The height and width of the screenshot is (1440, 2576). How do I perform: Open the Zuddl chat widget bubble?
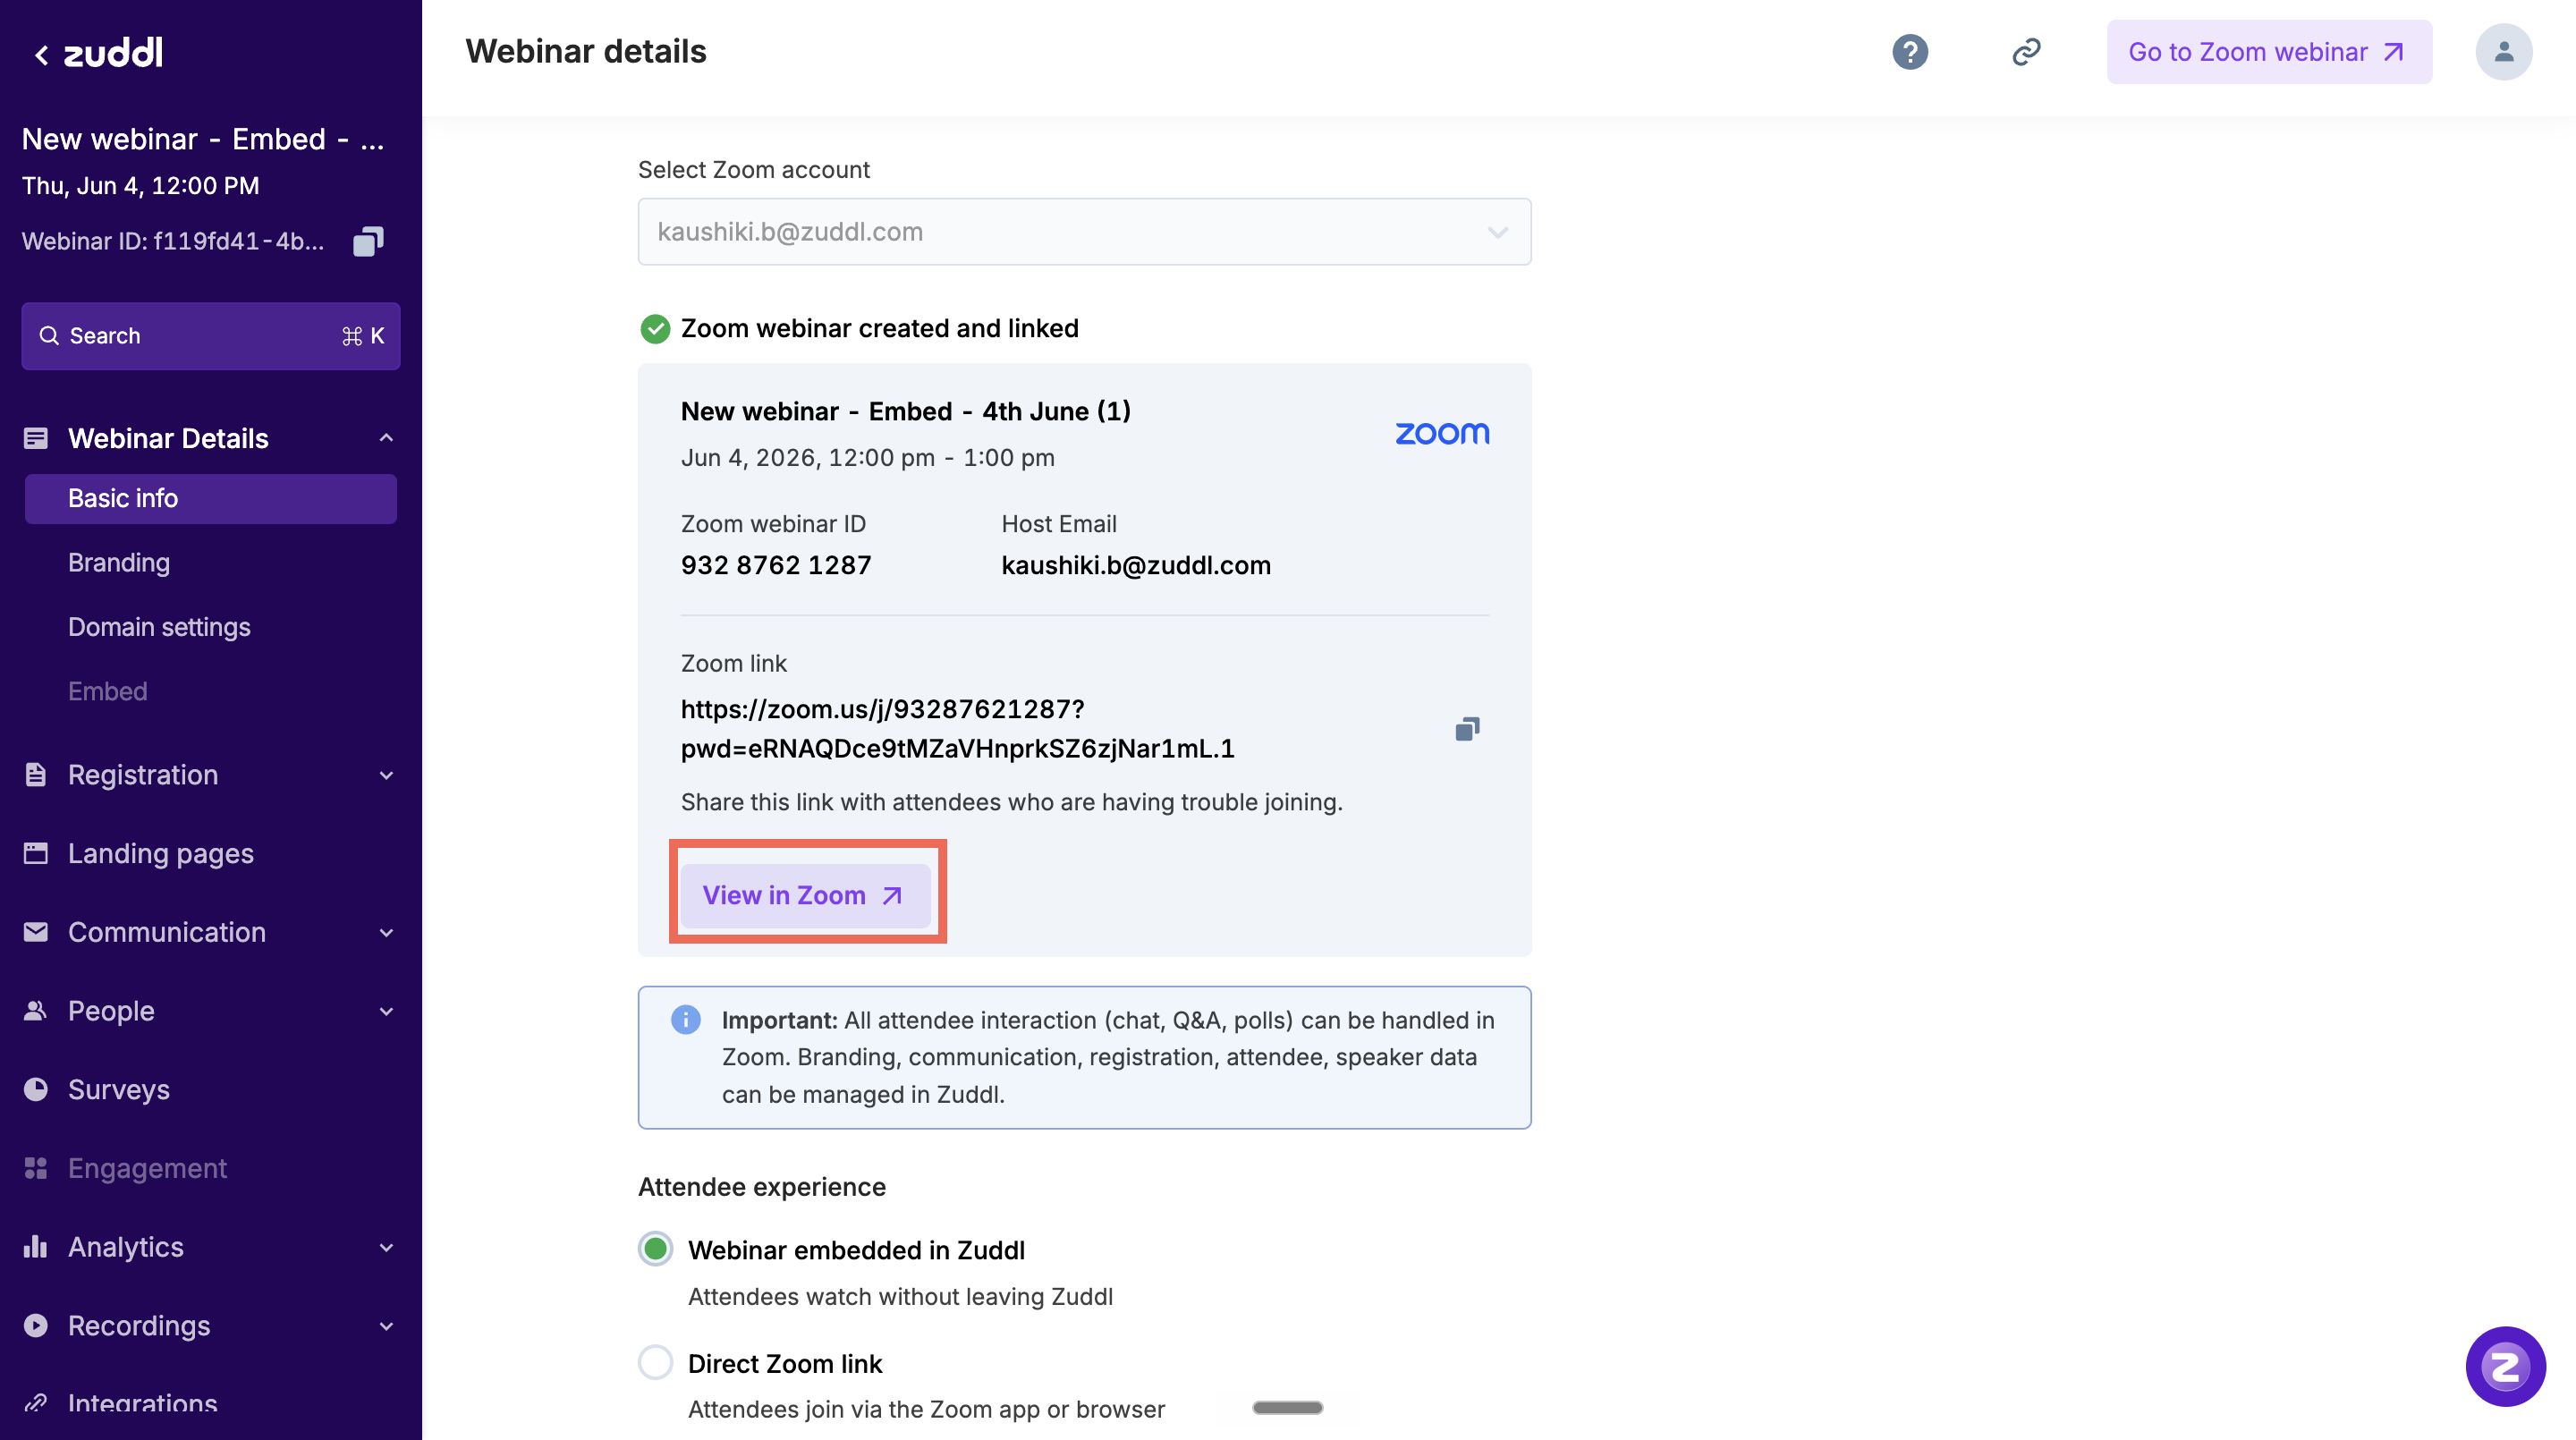click(2505, 1366)
